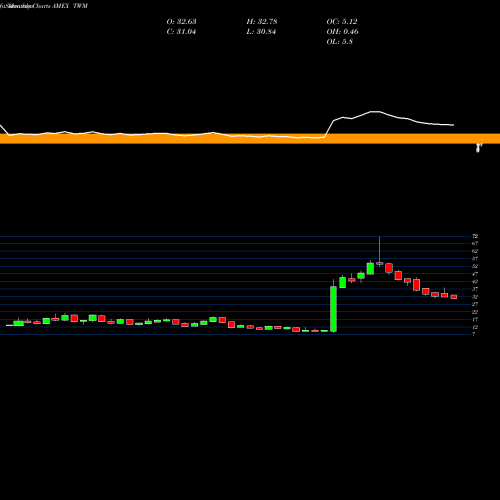The image size is (500, 500).
Task: Click the small marker below the orange band
Action: click(479, 148)
